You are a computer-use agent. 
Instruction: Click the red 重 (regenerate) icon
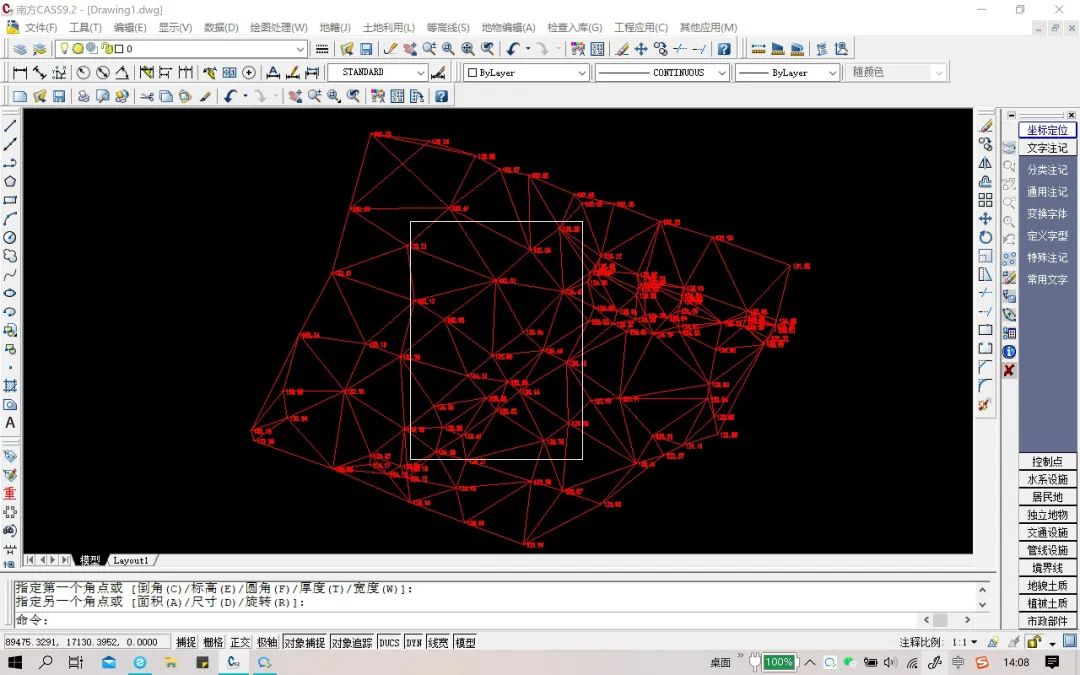pos(10,493)
